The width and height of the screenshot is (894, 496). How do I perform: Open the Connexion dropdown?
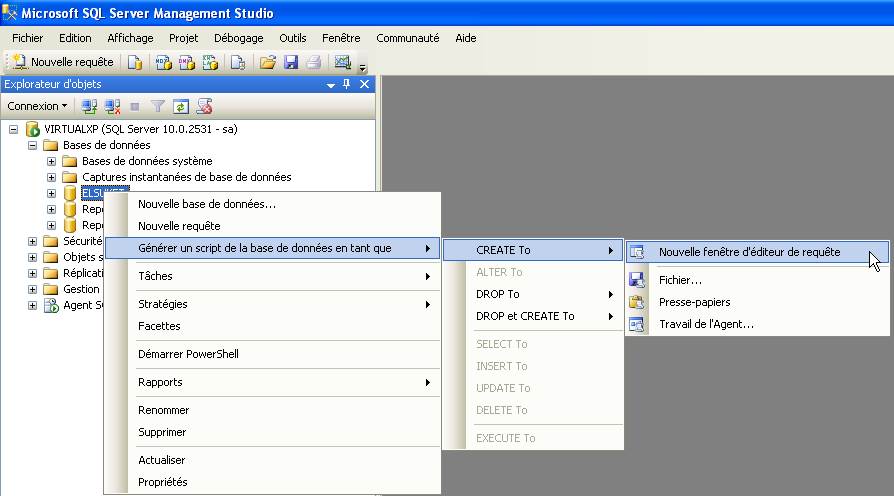pyautogui.click(x=38, y=106)
